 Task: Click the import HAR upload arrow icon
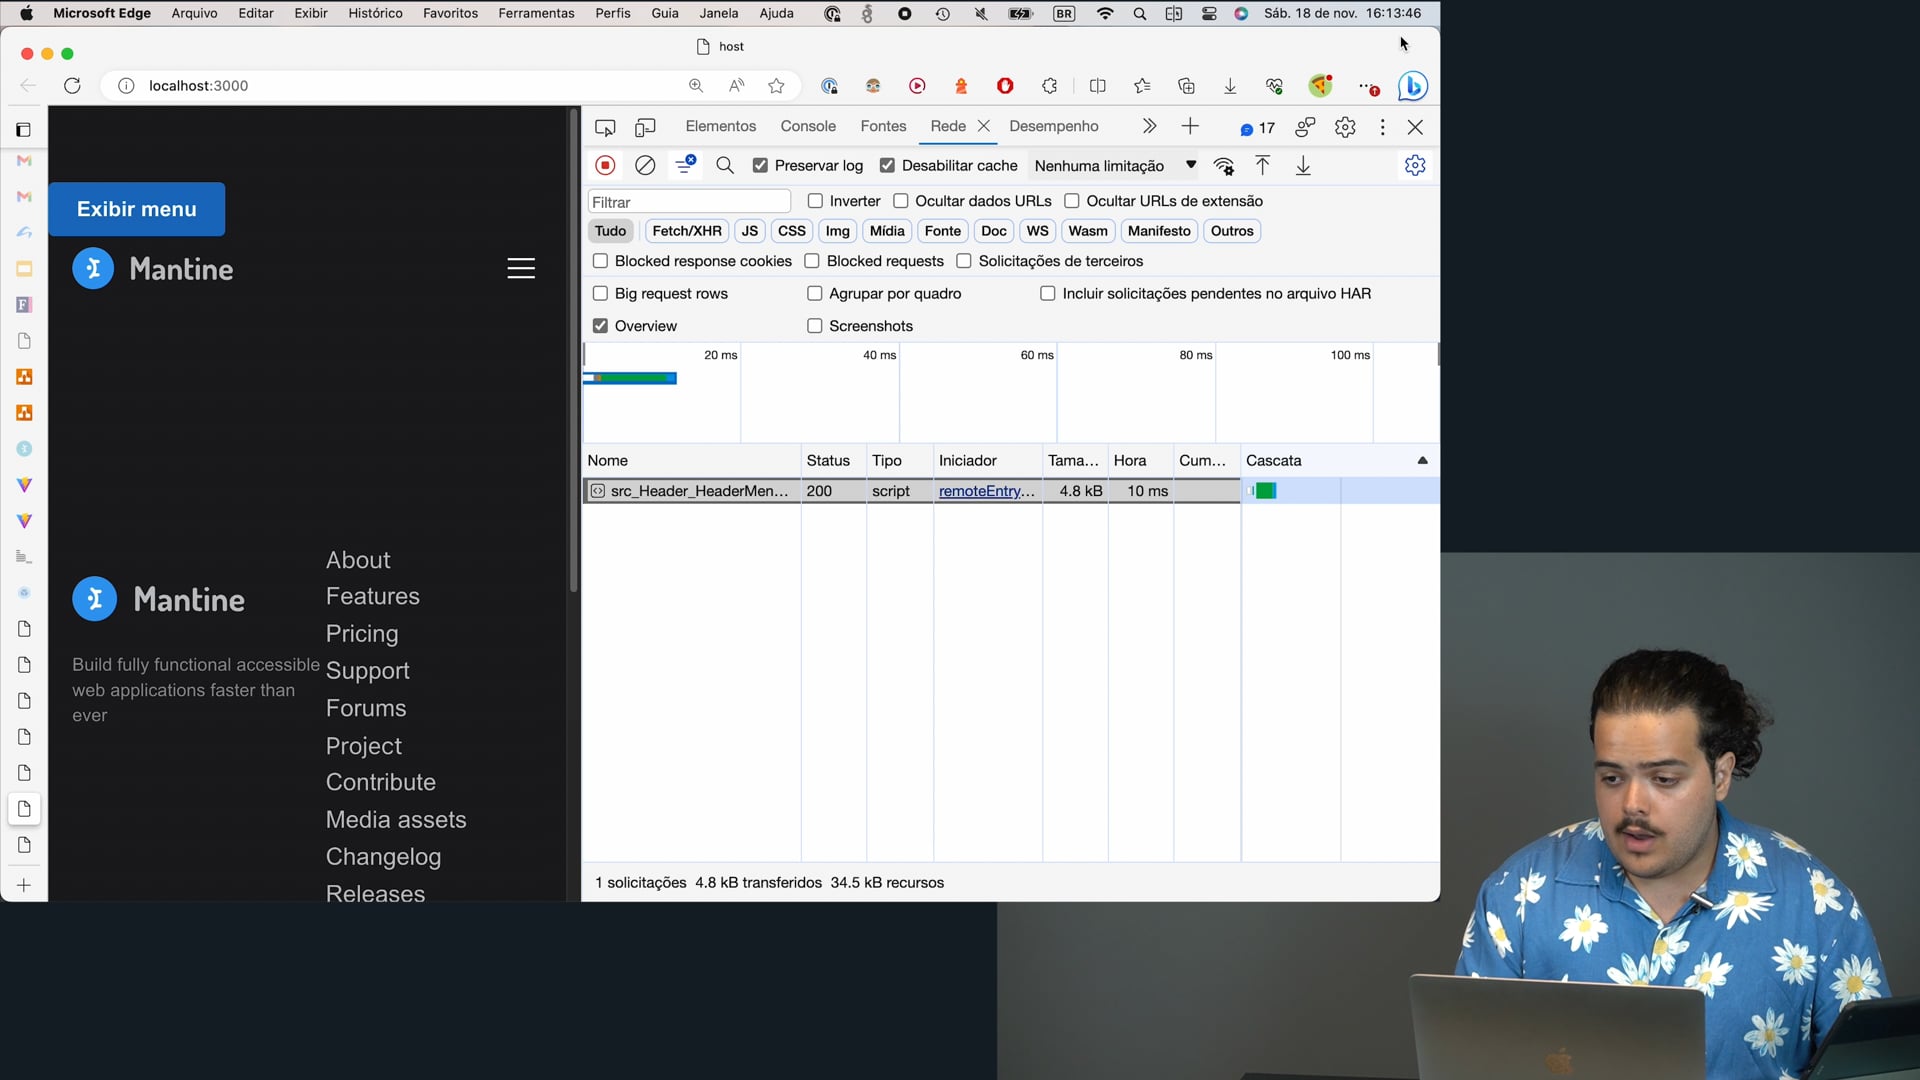tap(1263, 166)
